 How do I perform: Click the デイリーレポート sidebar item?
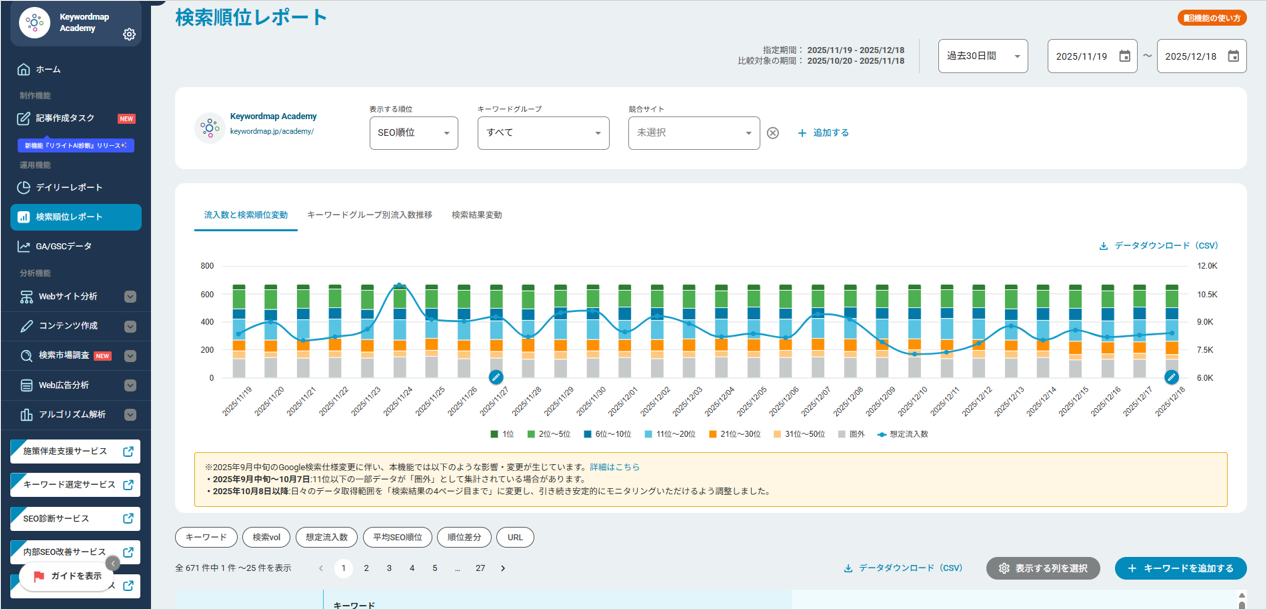pyautogui.click(x=68, y=187)
